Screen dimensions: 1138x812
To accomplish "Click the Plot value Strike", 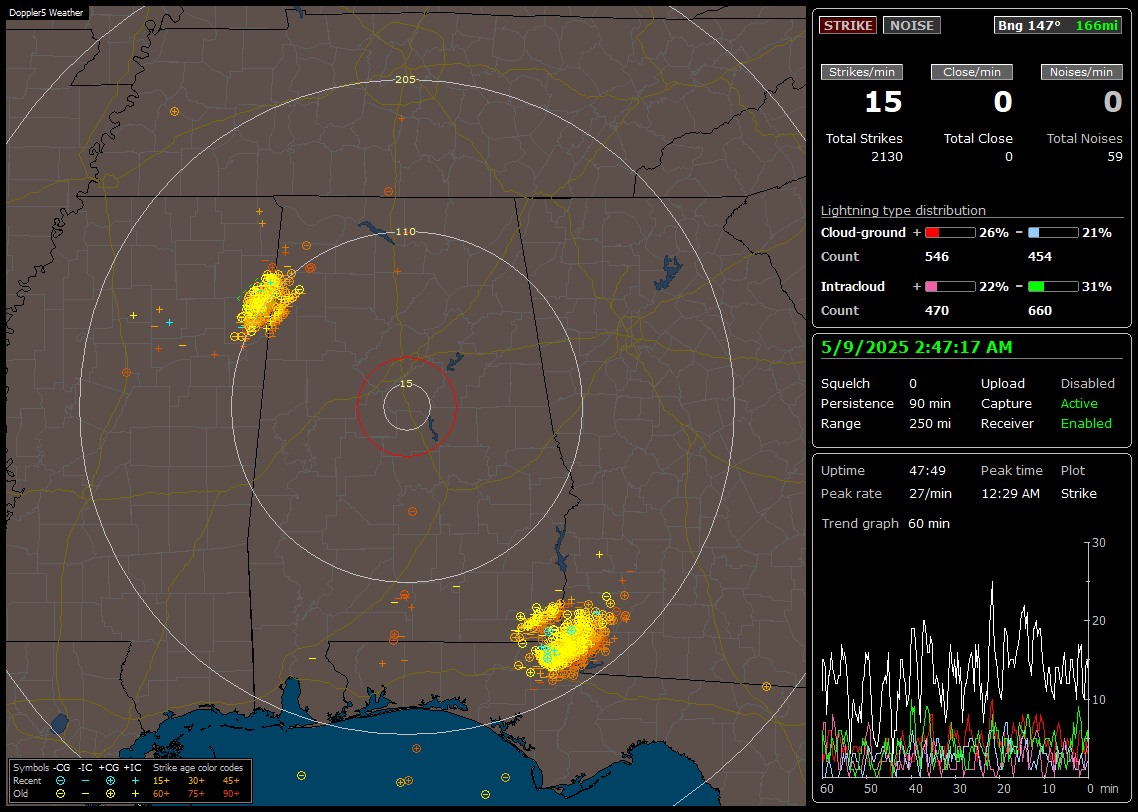I will tap(1078, 493).
